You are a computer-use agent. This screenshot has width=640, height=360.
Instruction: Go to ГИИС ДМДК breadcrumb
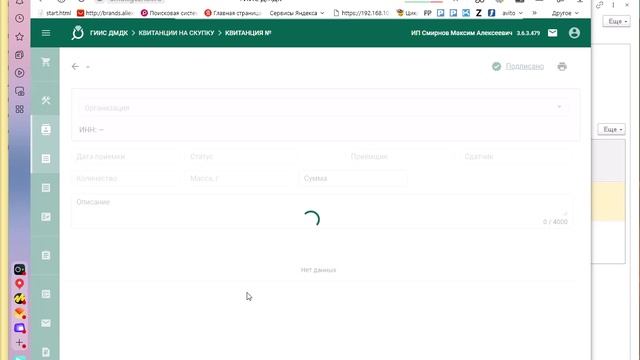[109, 33]
